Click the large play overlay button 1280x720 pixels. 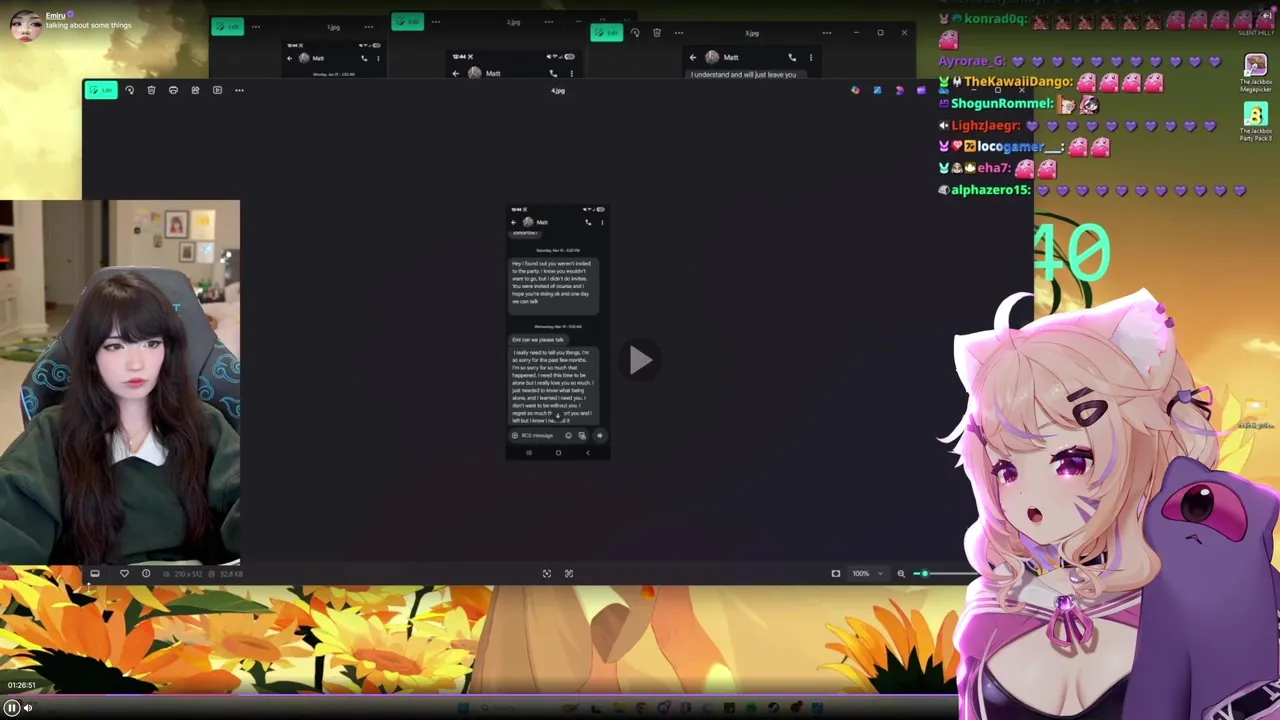click(x=640, y=360)
